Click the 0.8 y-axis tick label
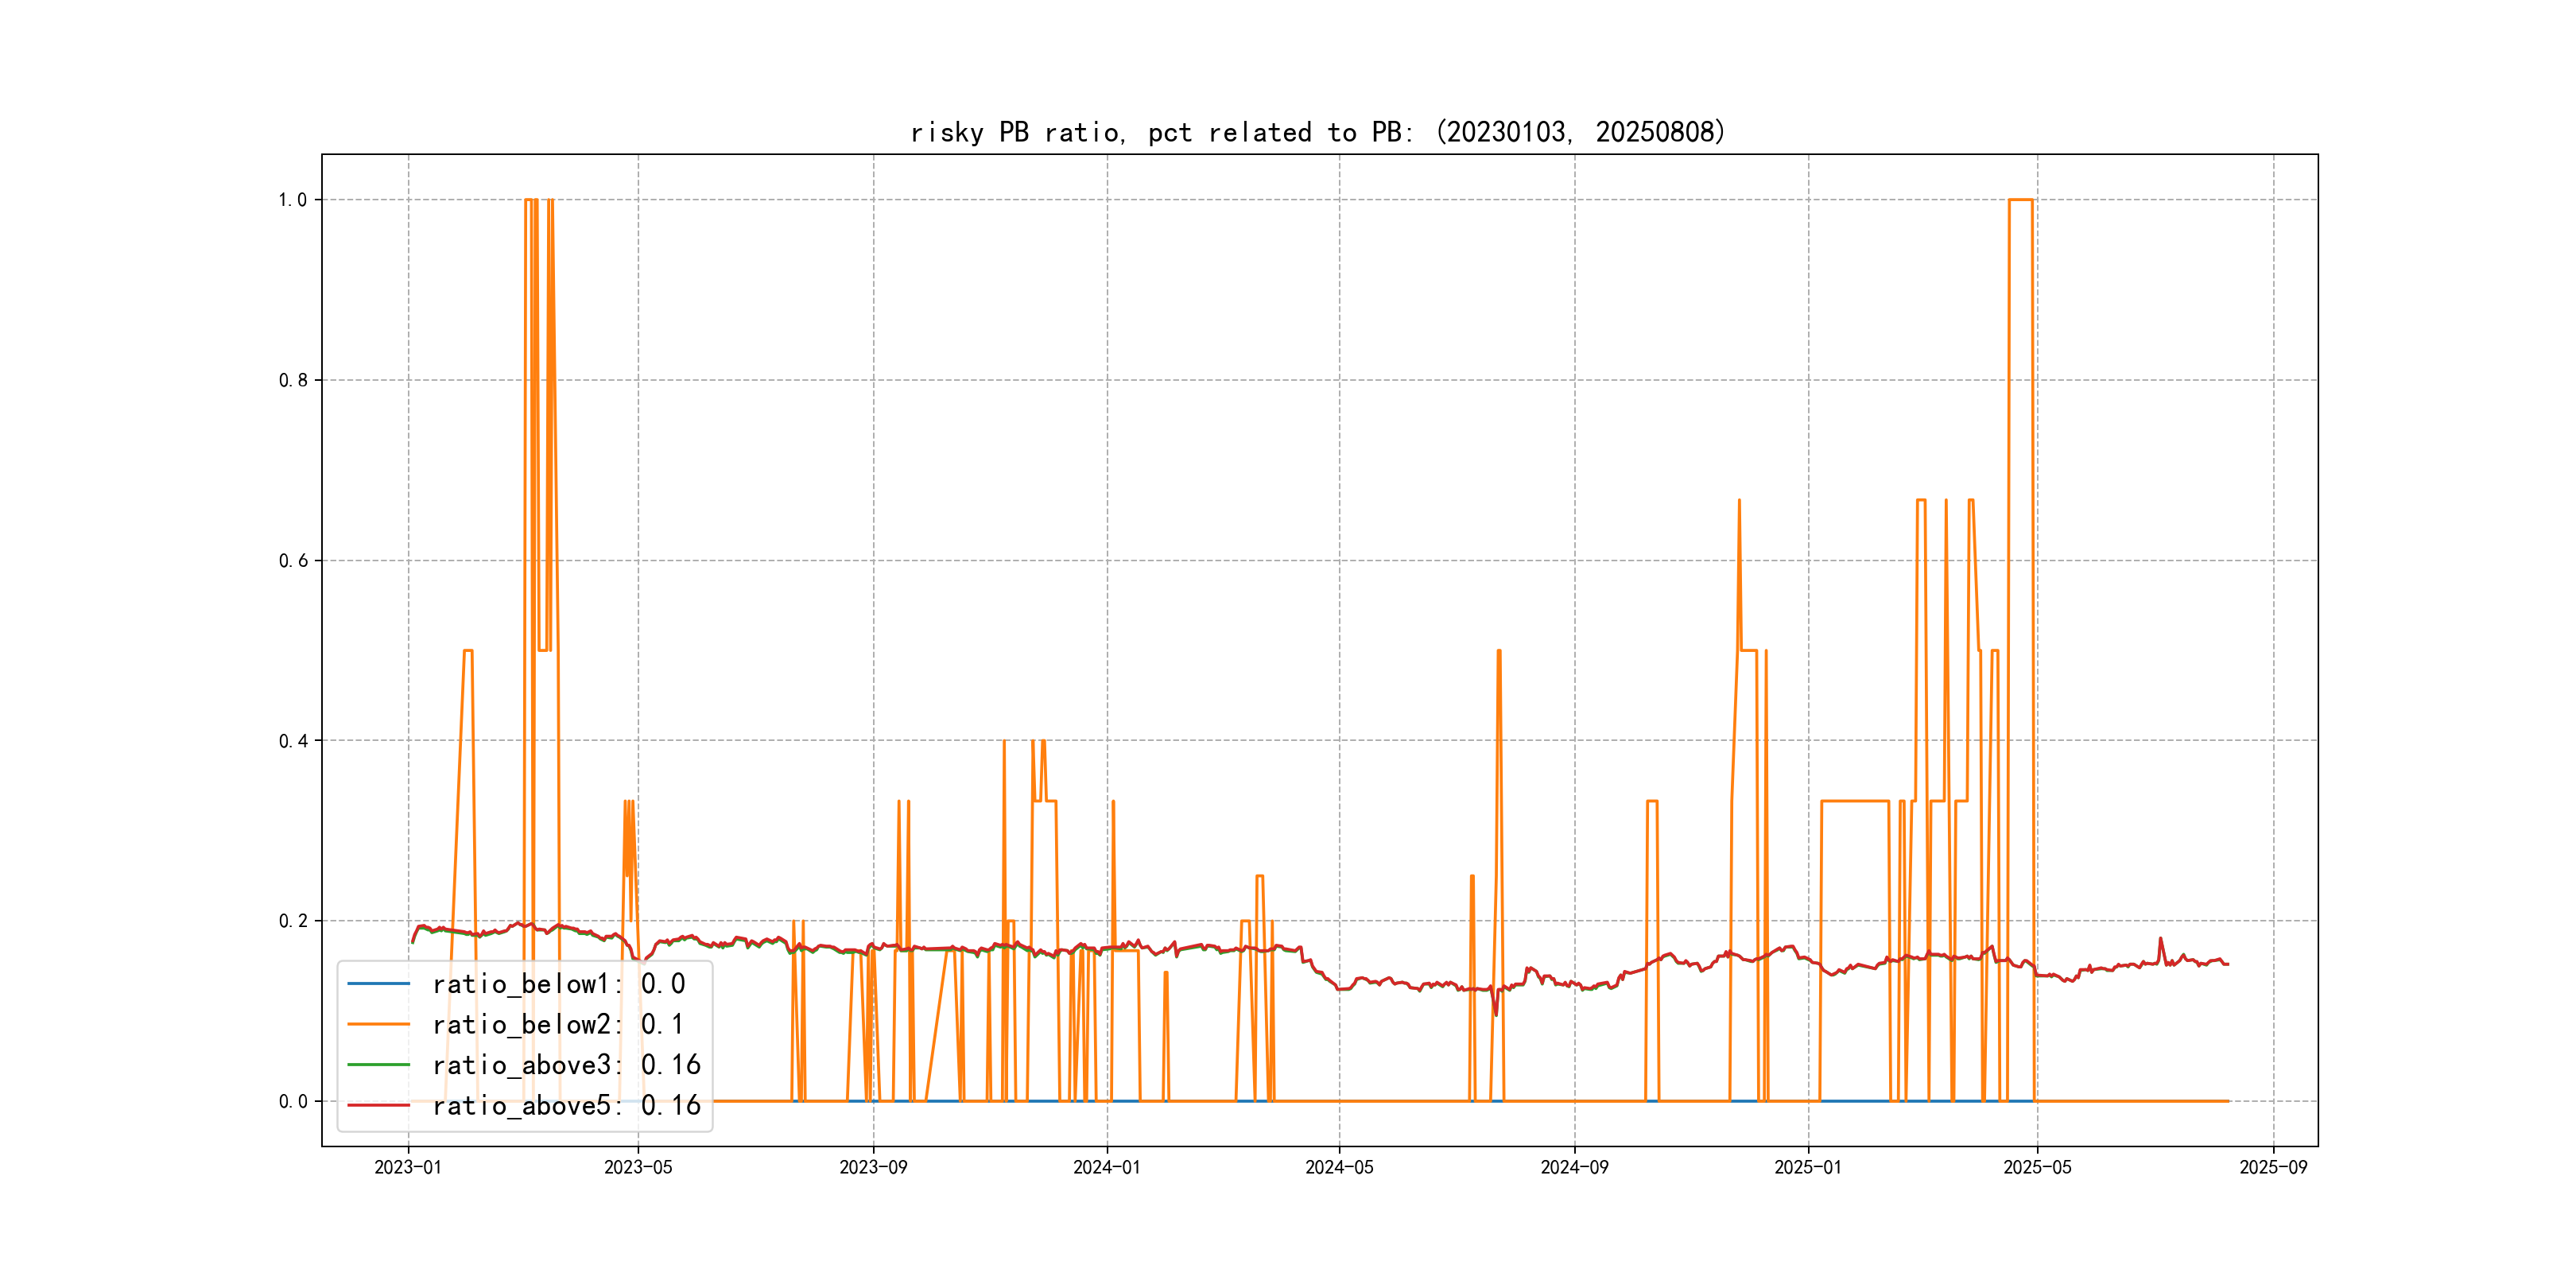 (x=292, y=380)
